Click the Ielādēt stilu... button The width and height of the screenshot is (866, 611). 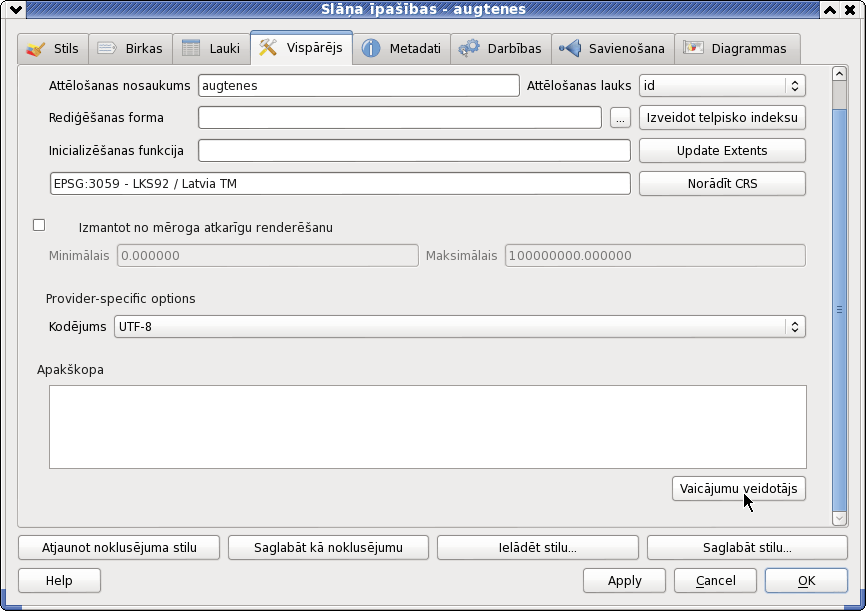pyautogui.click(x=537, y=547)
